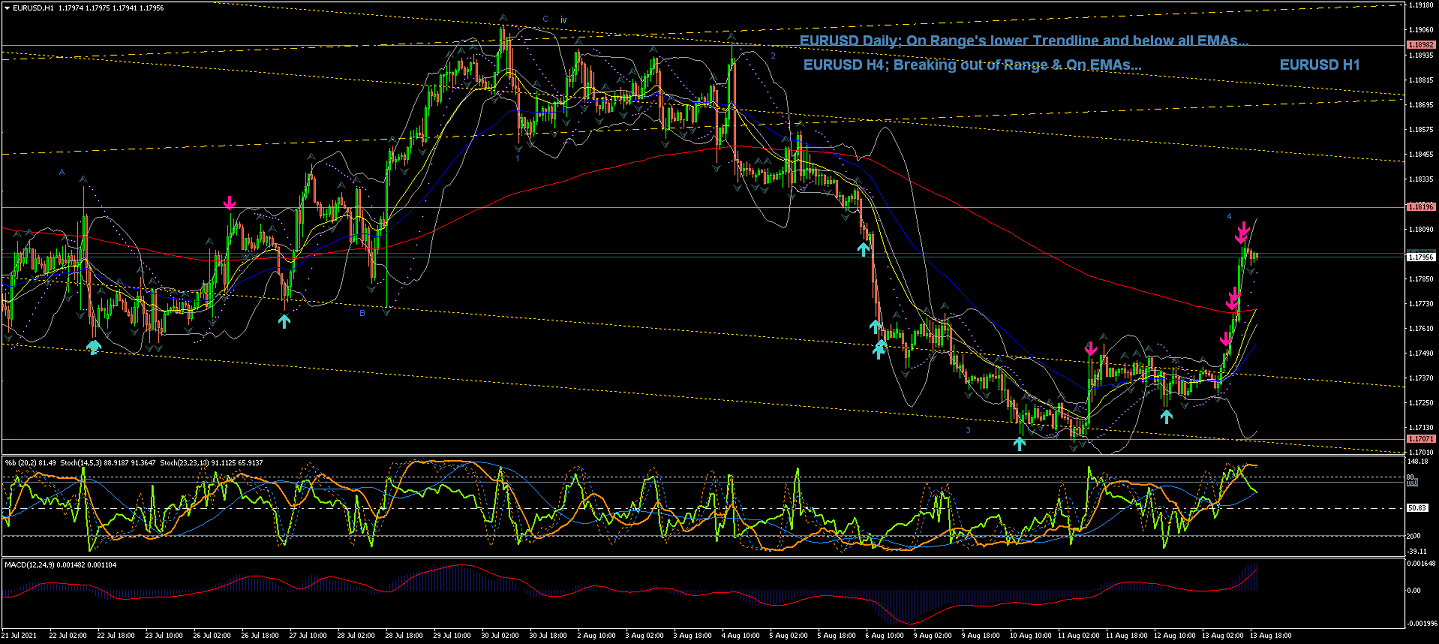Click the cyan up arrow near 12 Aug dip
1439x644 pixels.
1166,415
